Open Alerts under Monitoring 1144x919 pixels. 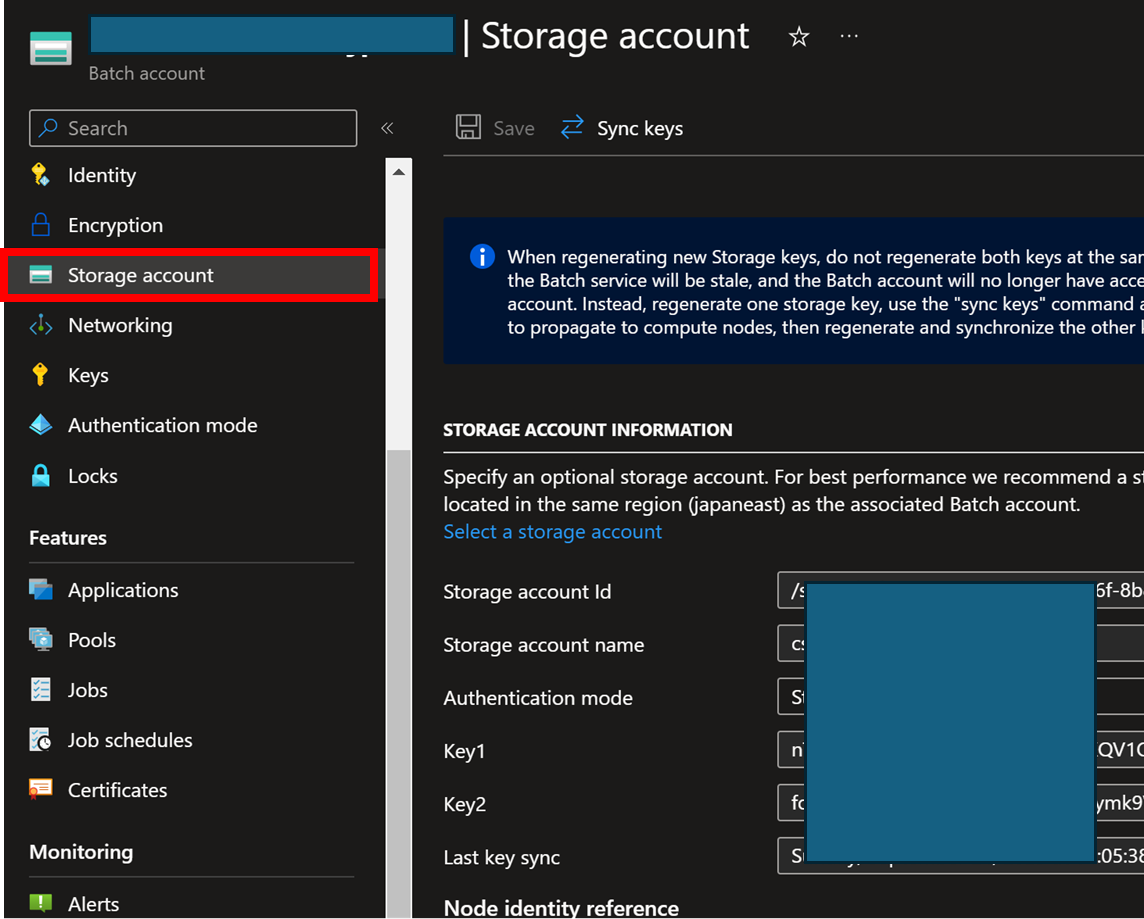click(93, 904)
